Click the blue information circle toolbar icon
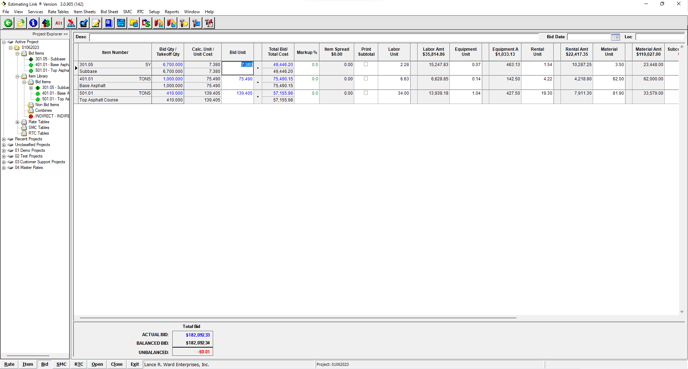The width and height of the screenshot is (688, 369). click(x=33, y=23)
